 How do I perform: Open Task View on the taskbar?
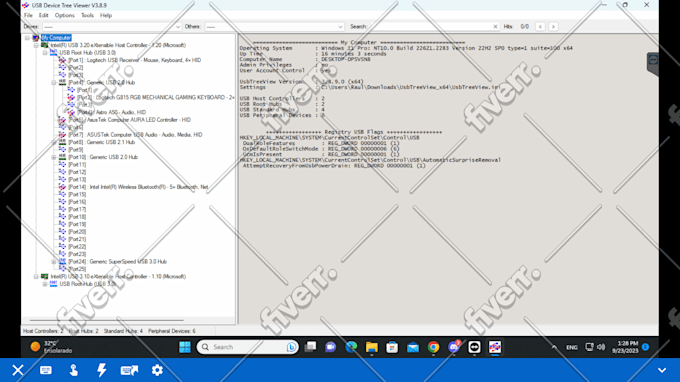tap(310, 347)
